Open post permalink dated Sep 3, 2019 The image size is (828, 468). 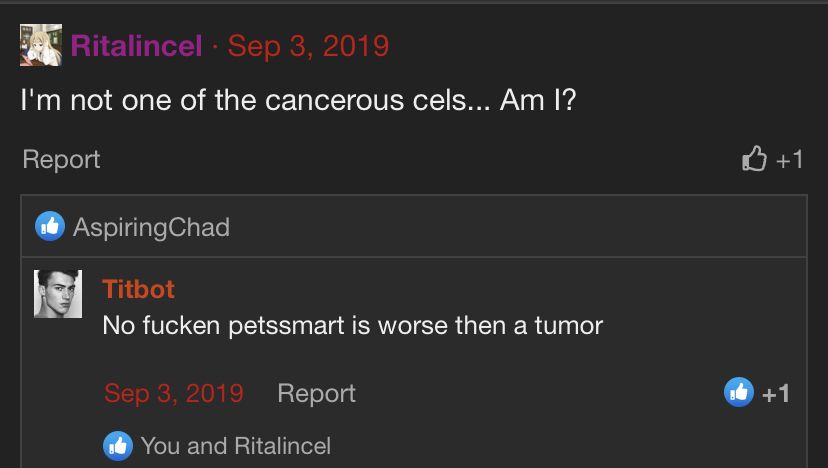[308, 46]
